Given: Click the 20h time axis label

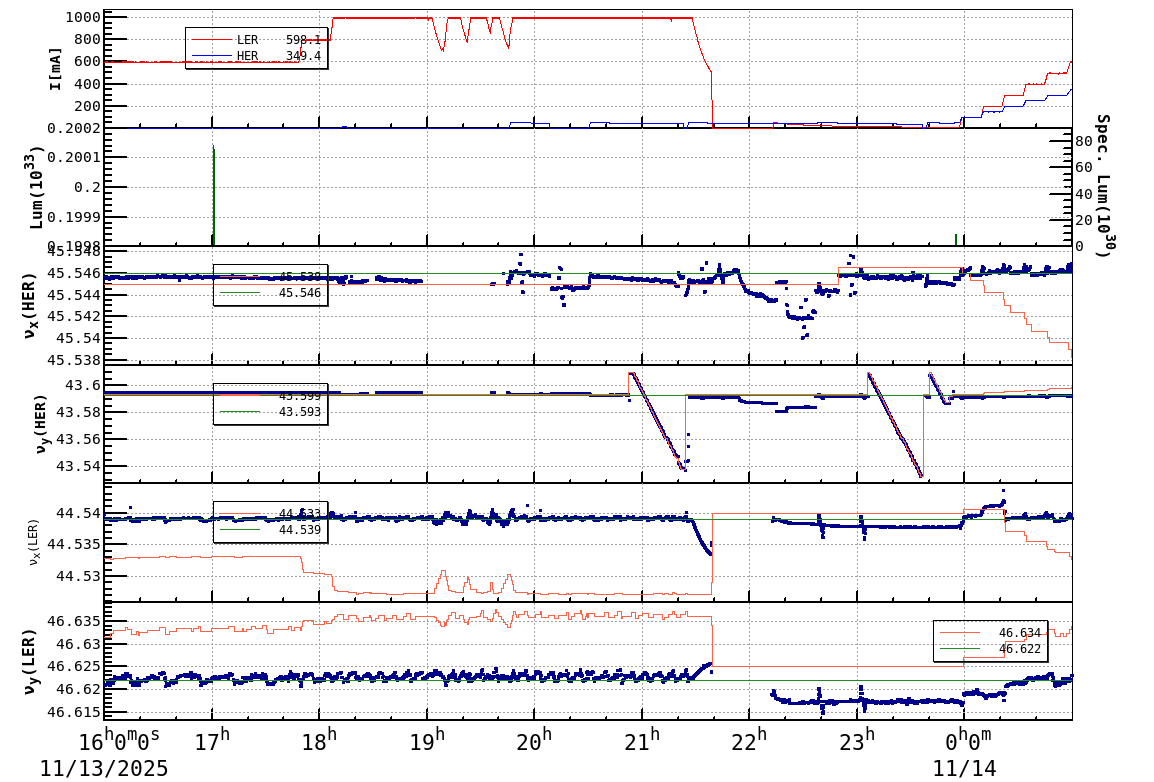Looking at the screenshot, I should 534,739.
